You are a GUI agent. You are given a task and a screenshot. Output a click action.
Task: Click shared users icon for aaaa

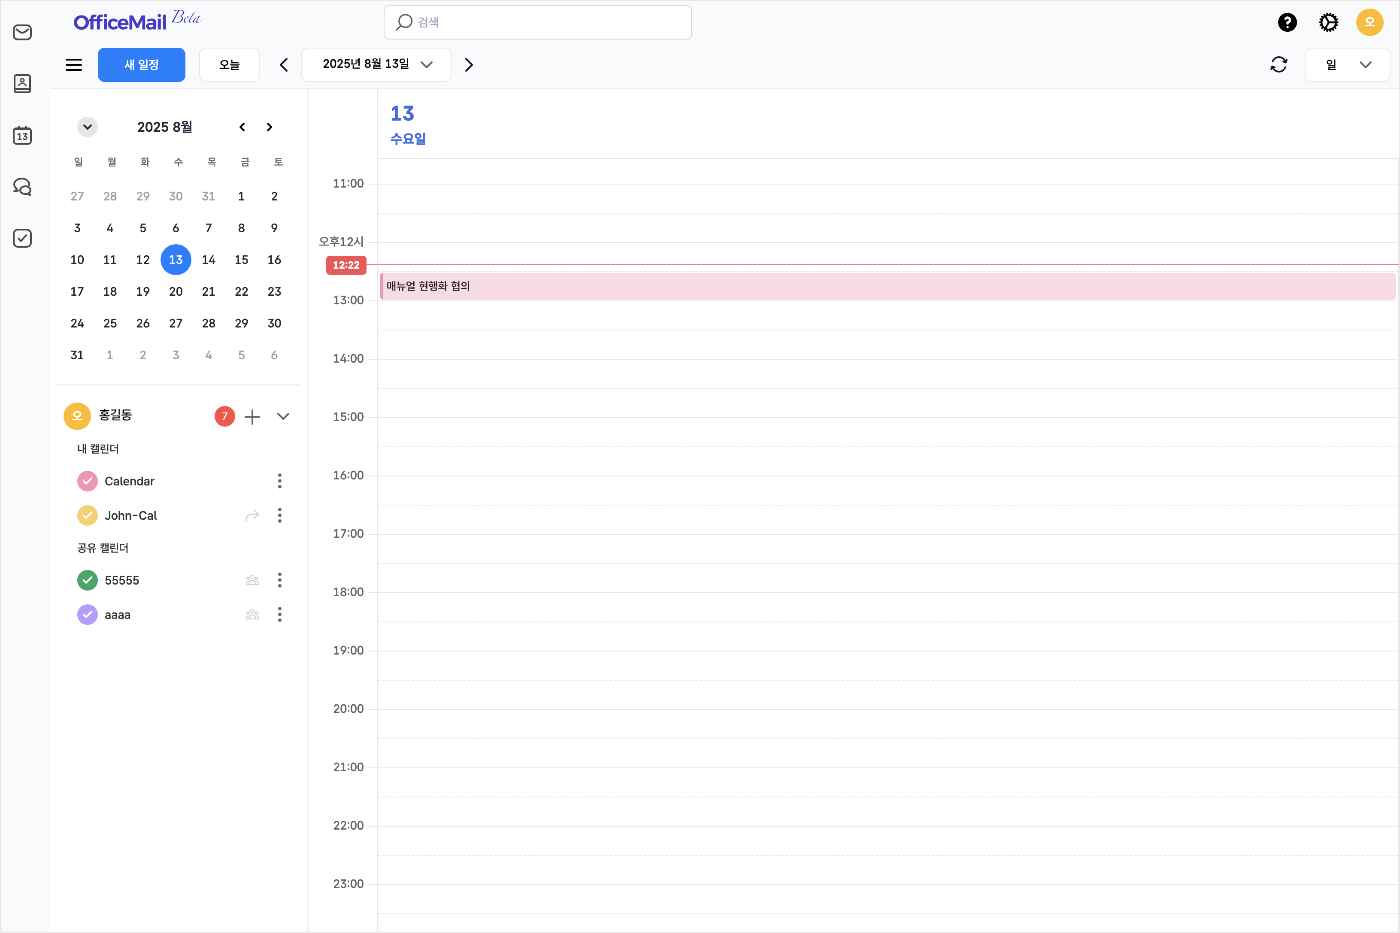[252, 614]
